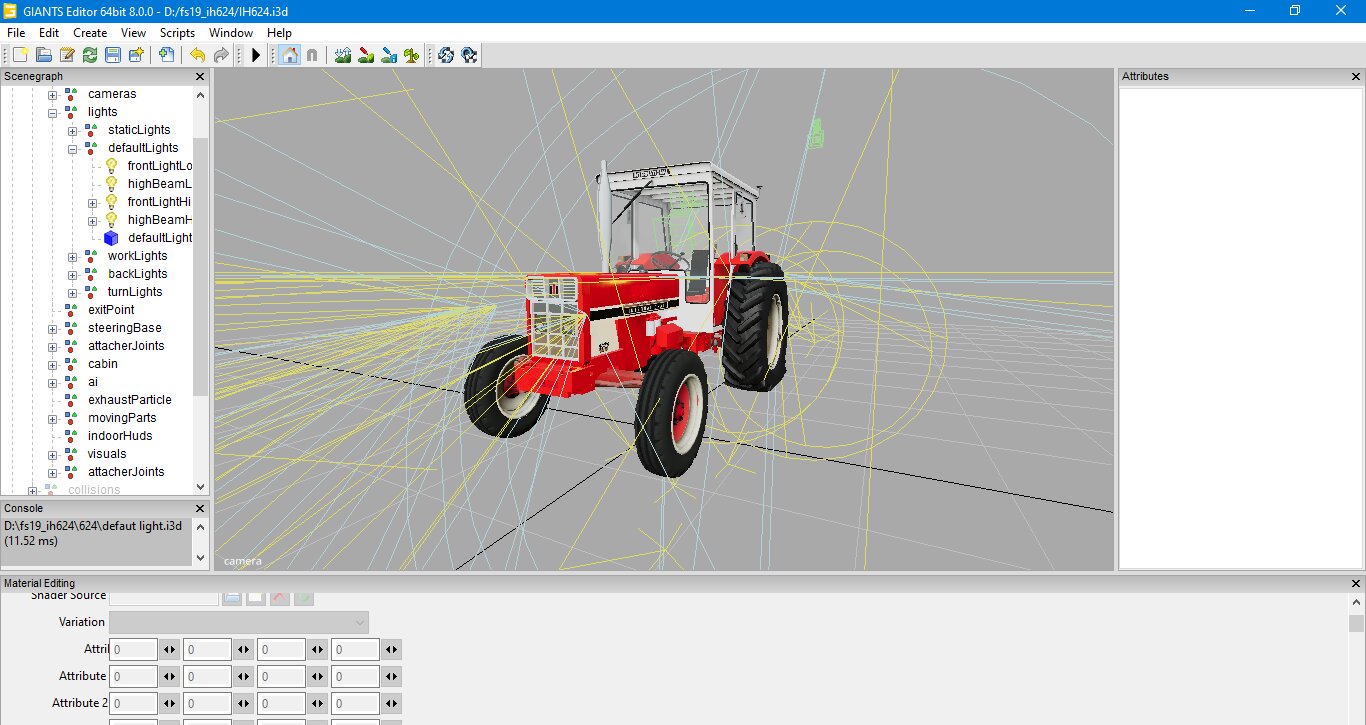Click the transform group icon beside exitPoint

(x=71, y=310)
